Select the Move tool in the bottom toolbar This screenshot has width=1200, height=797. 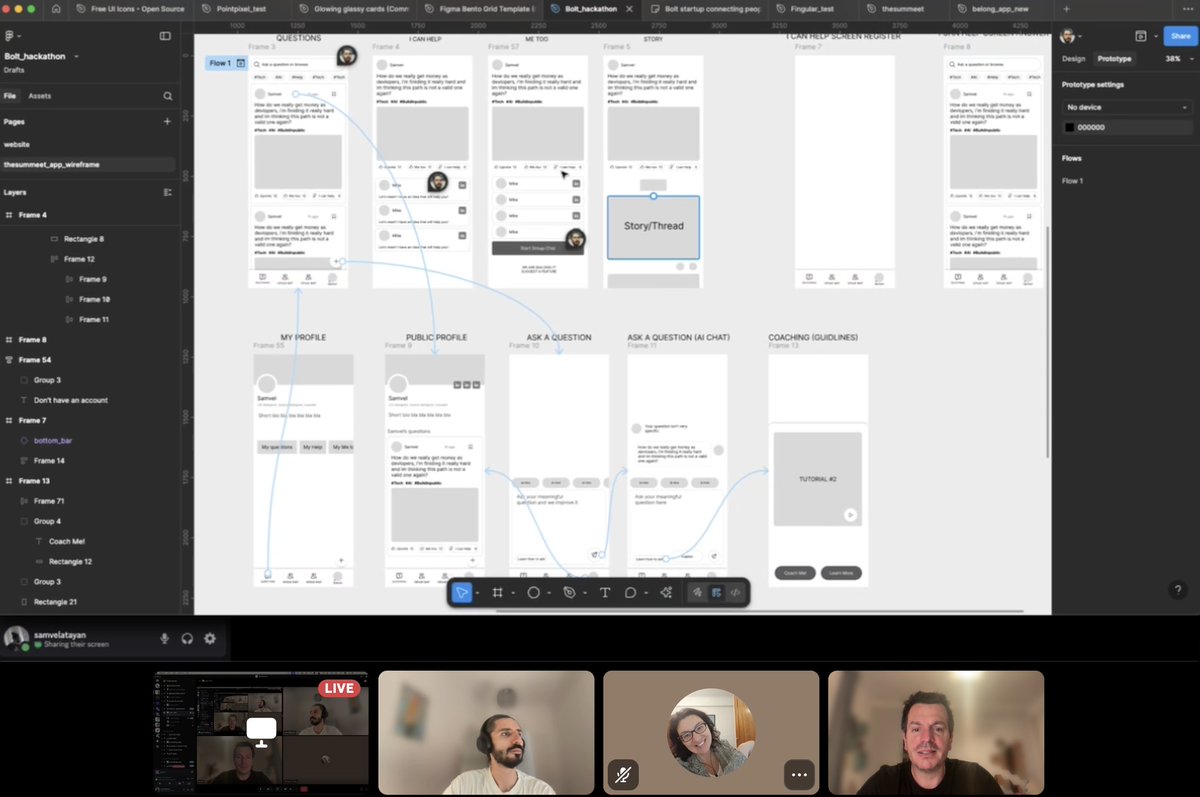tap(462, 593)
